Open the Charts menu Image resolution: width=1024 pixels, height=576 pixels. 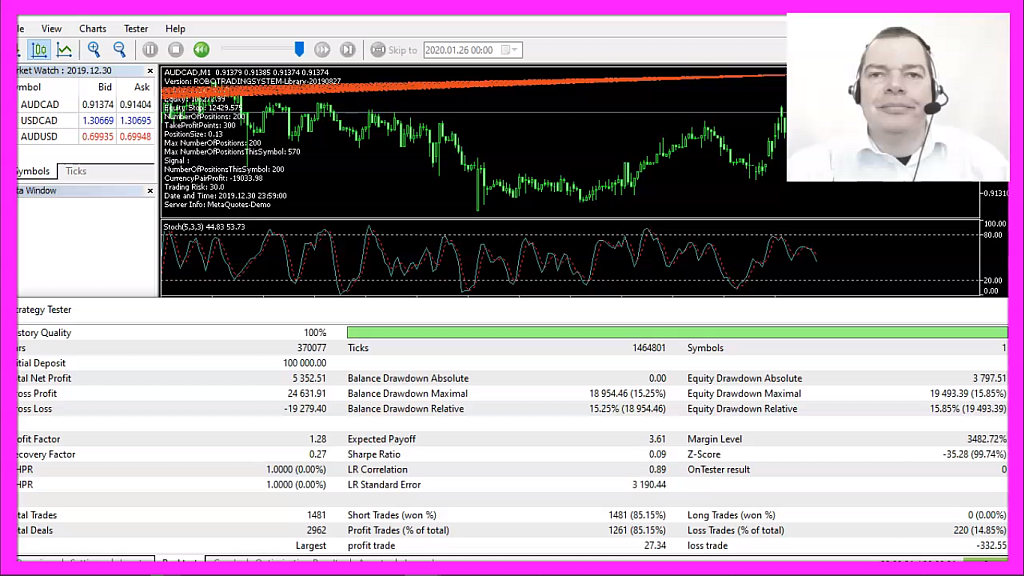[x=93, y=29]
